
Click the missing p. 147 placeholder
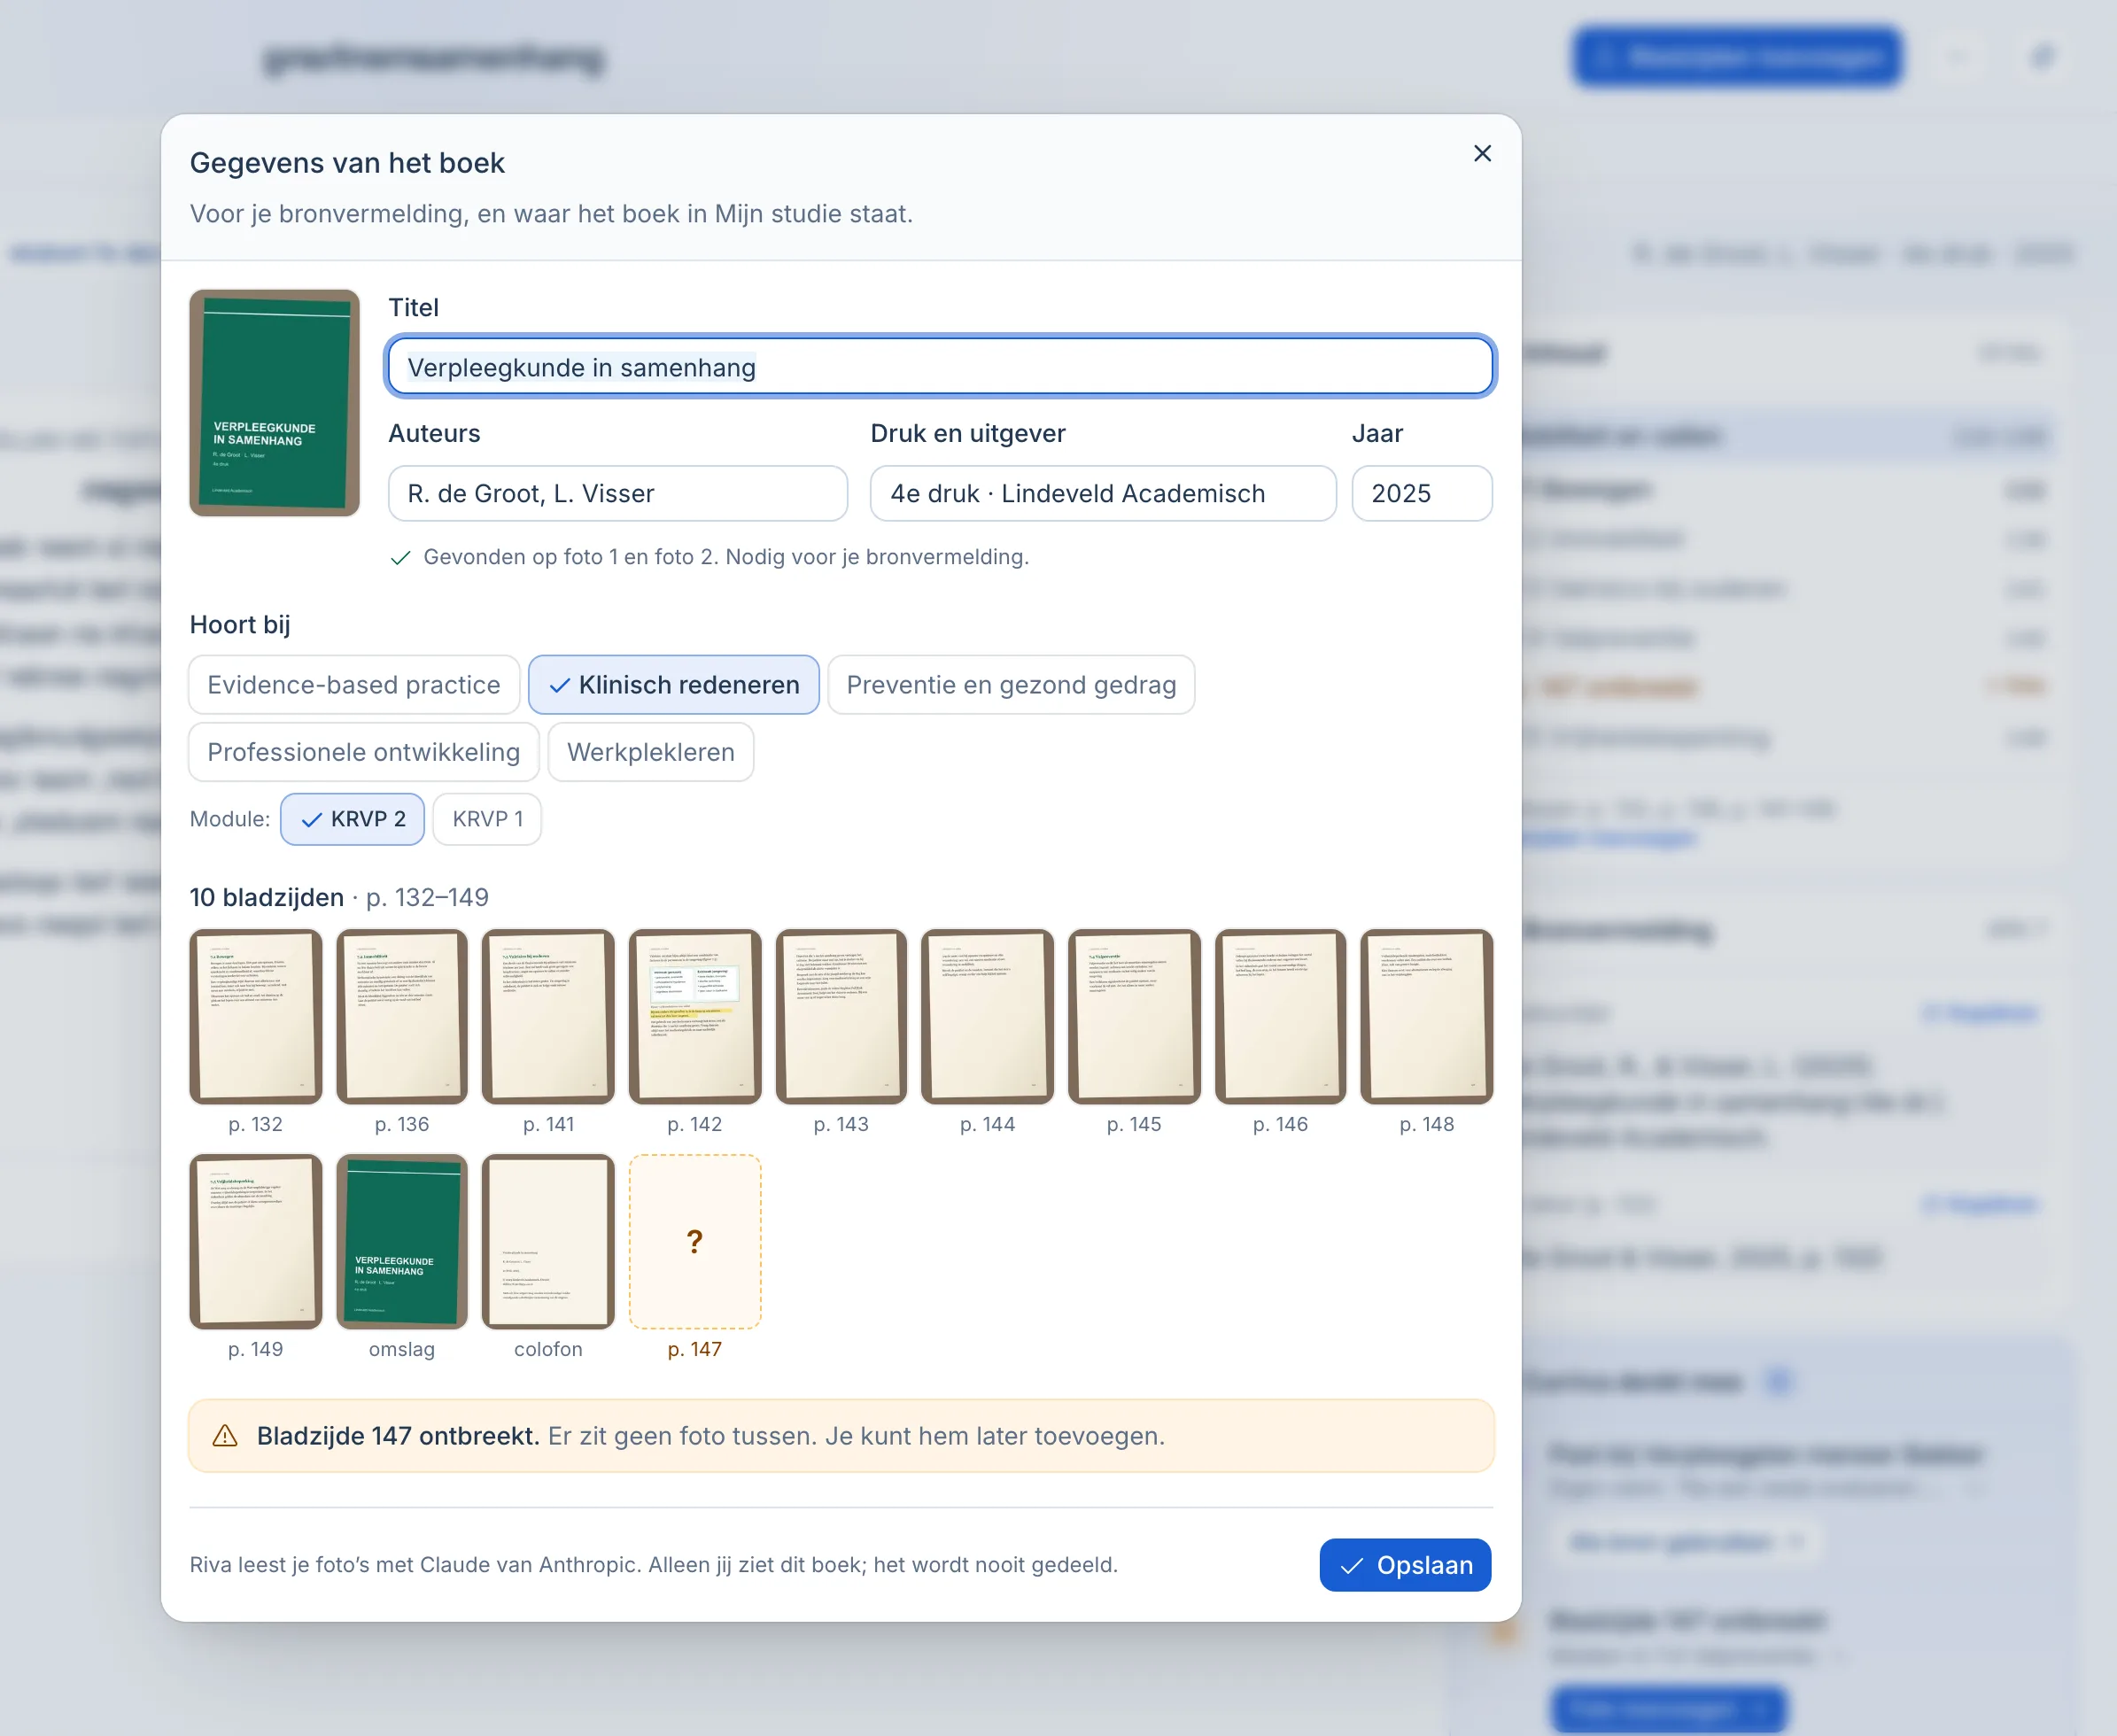point(695,1241)
